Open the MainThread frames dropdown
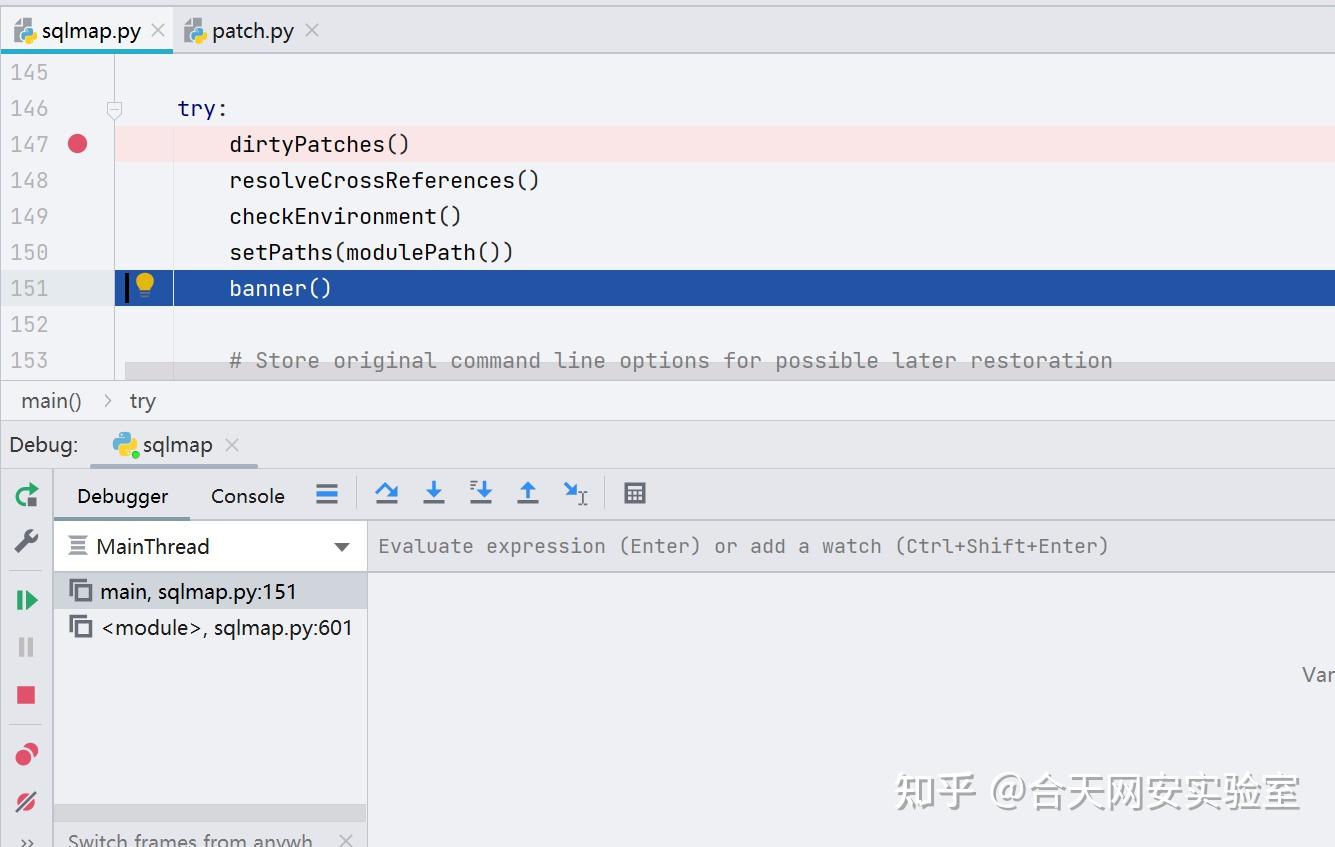The width and height of the screenshot is (1335, 847). (x=340, y=546)
